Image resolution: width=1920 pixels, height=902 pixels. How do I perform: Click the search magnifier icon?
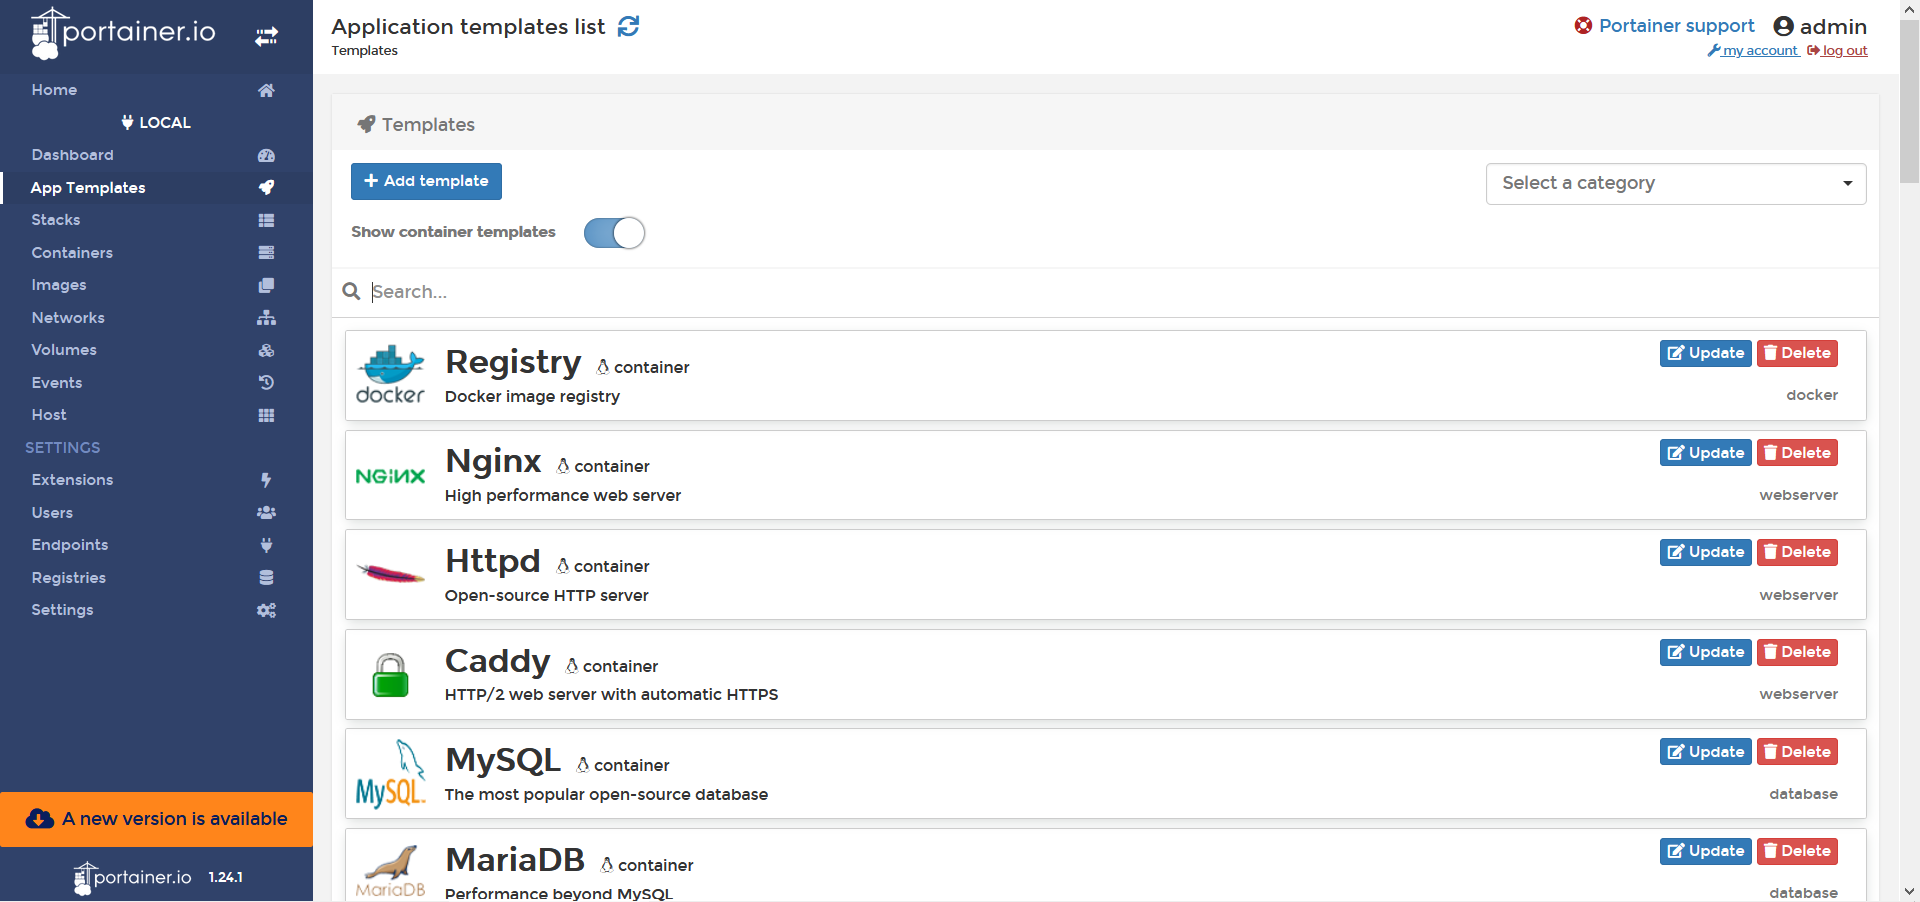coord(351,291)
